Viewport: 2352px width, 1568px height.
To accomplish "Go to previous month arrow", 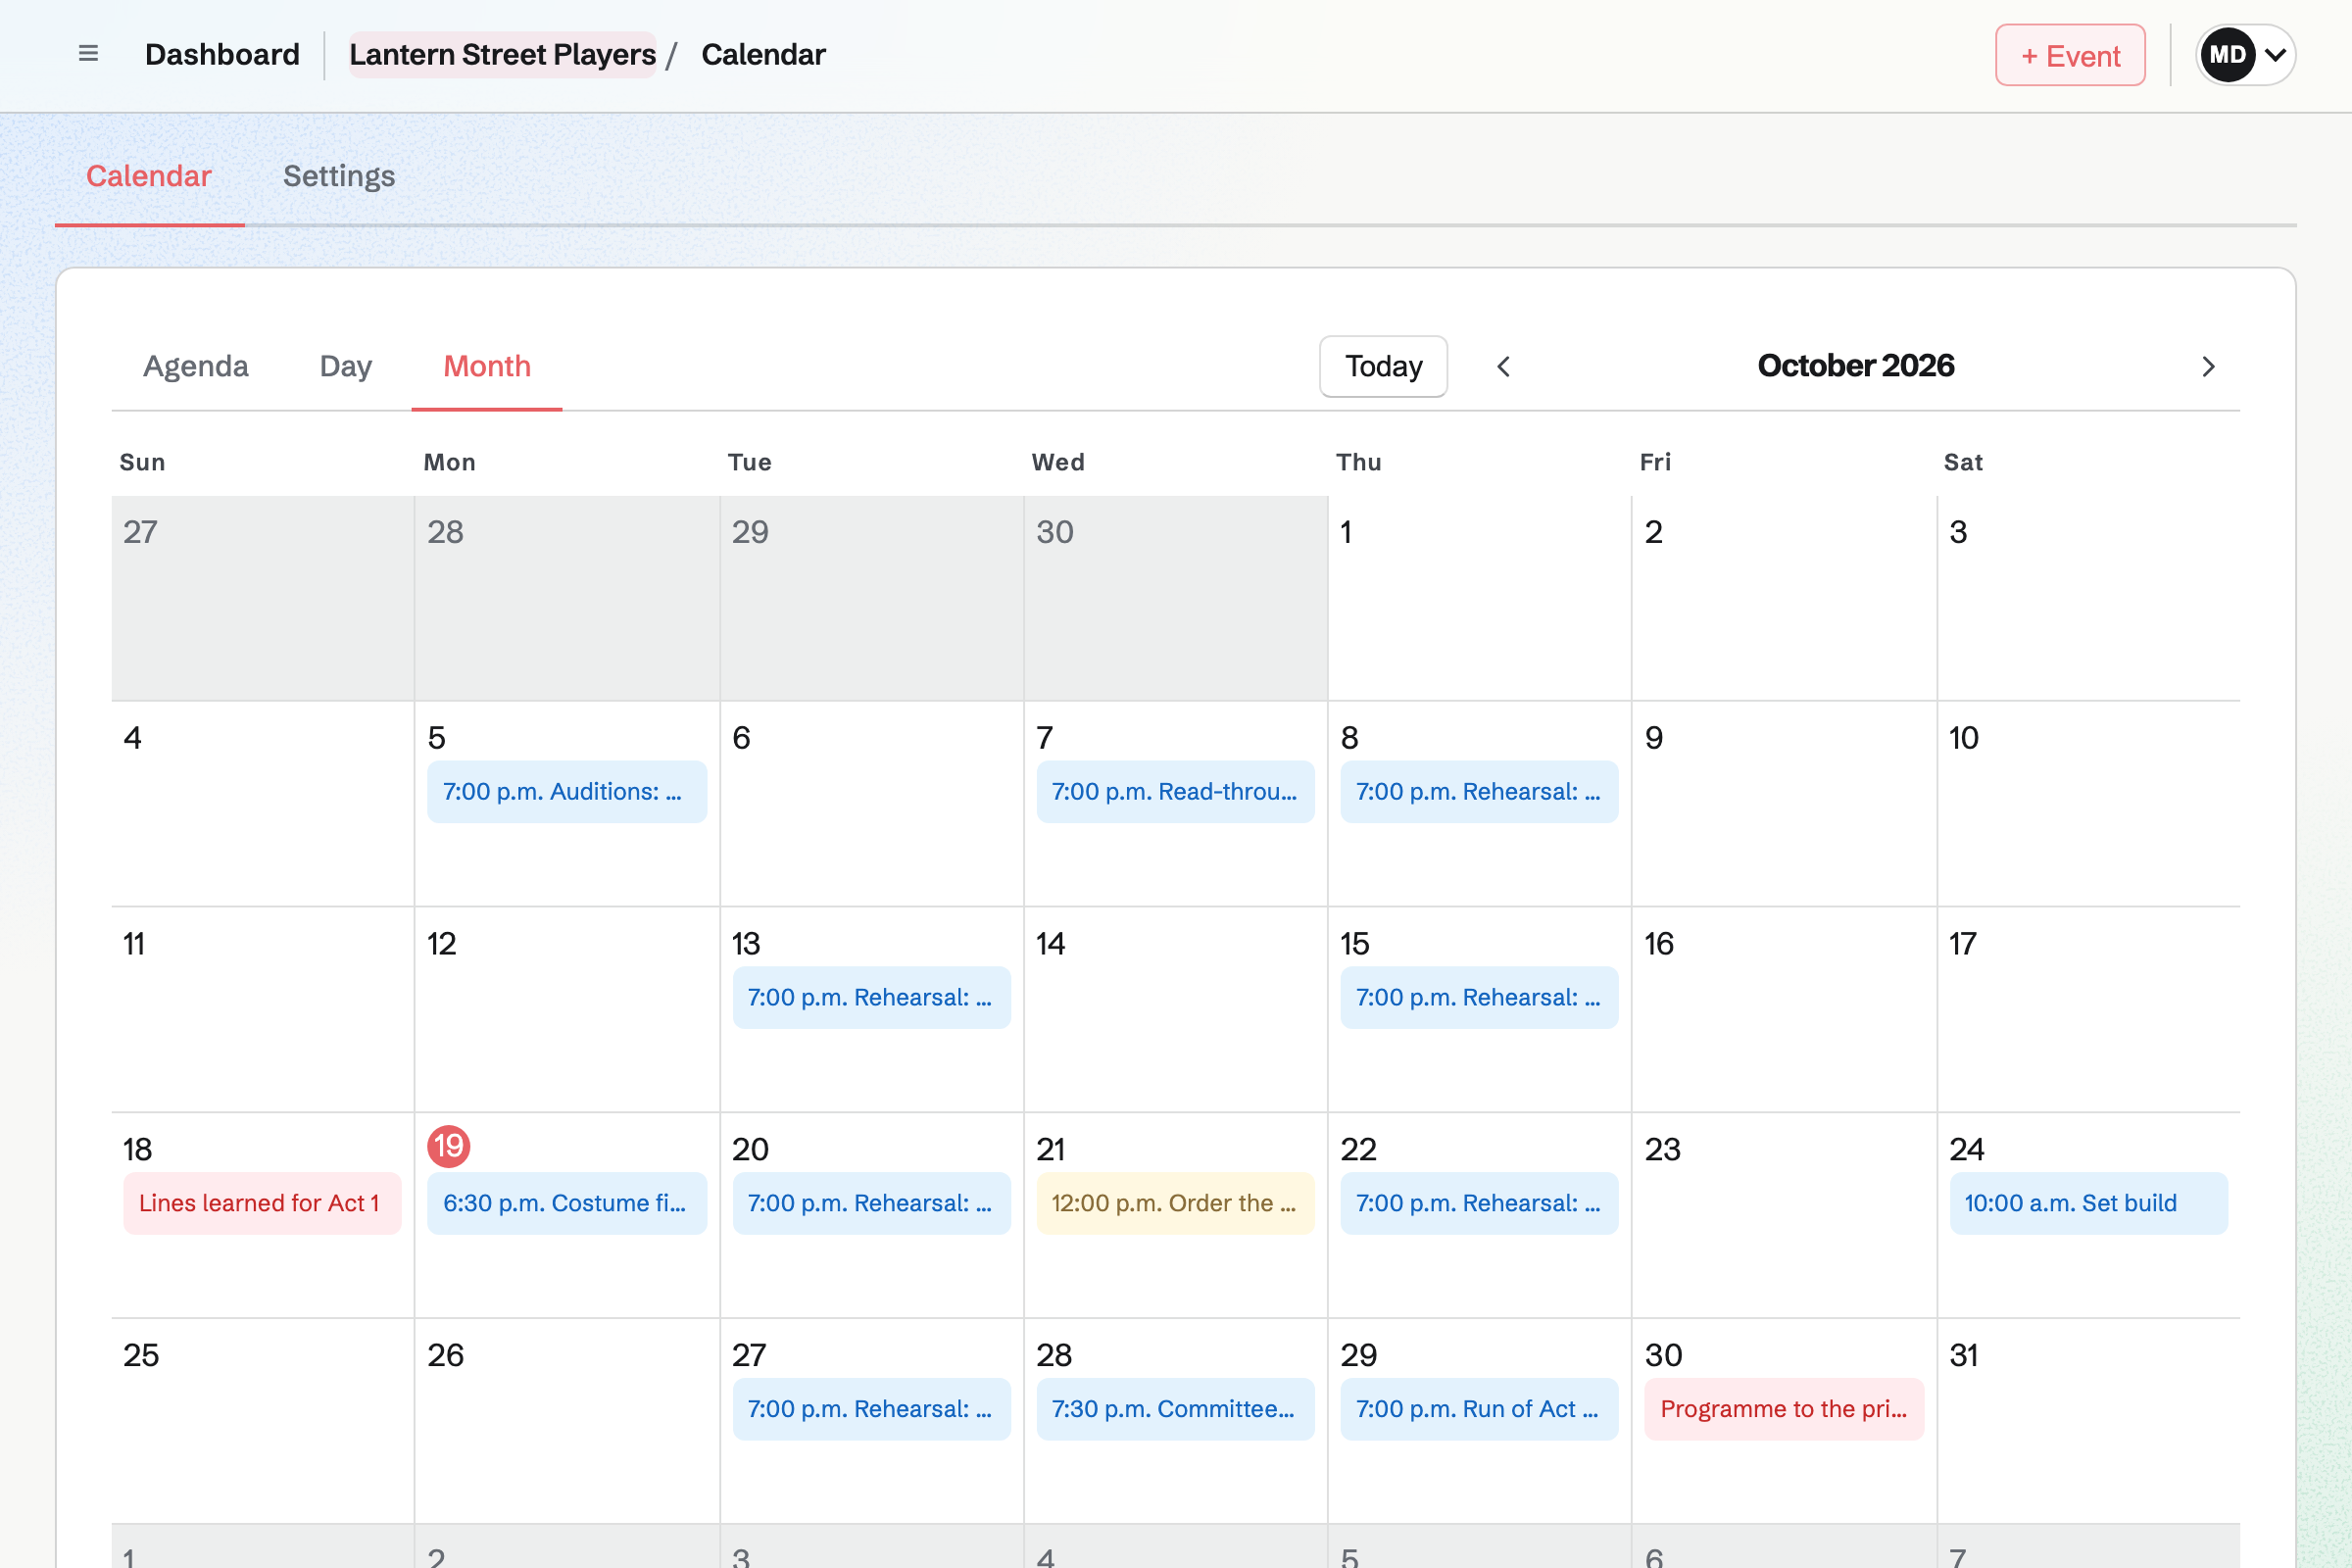I will click(1503, 367).
